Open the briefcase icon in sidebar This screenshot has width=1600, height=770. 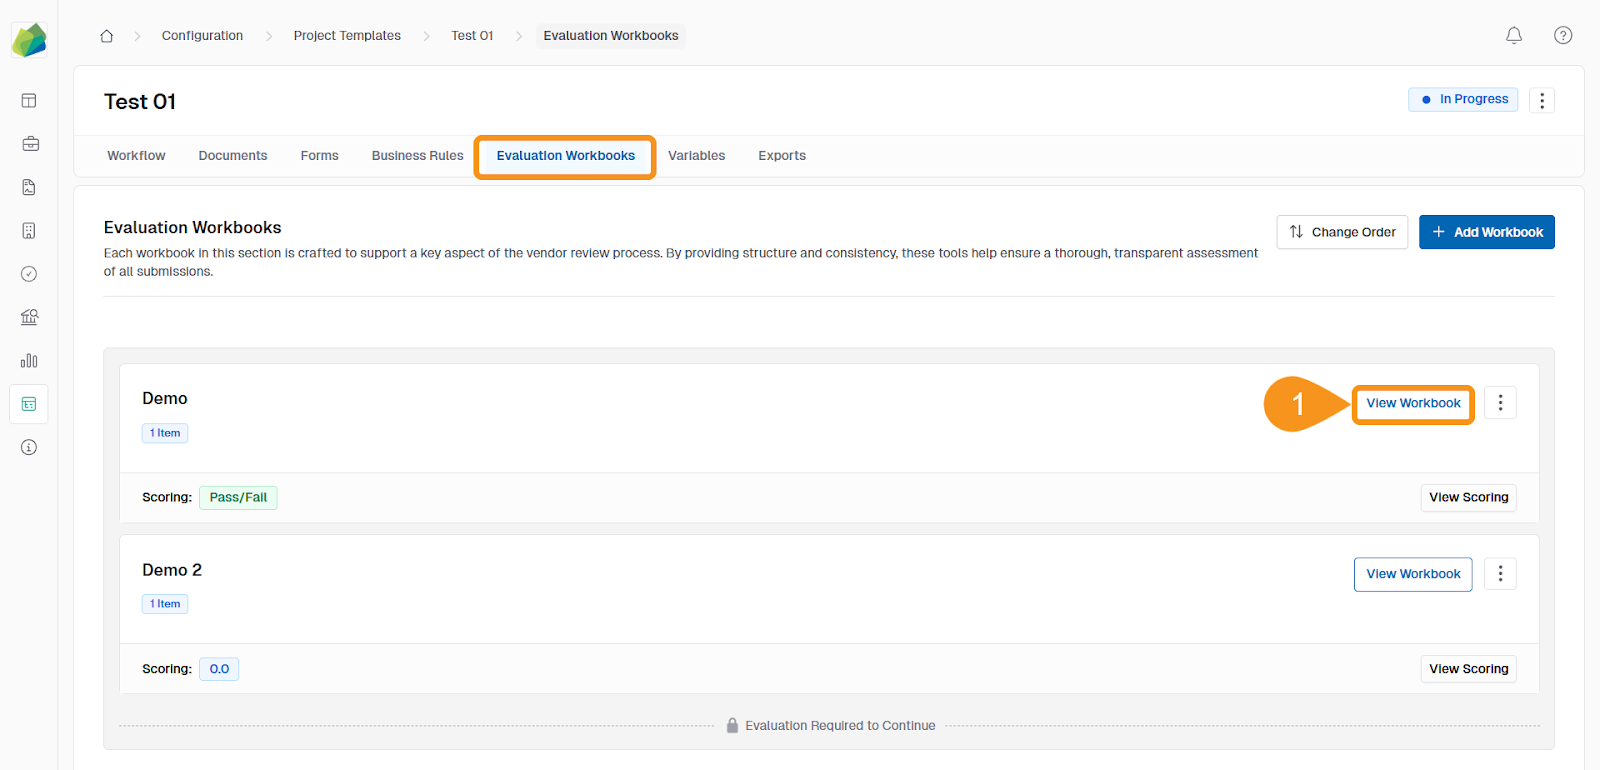coord(29,144)
